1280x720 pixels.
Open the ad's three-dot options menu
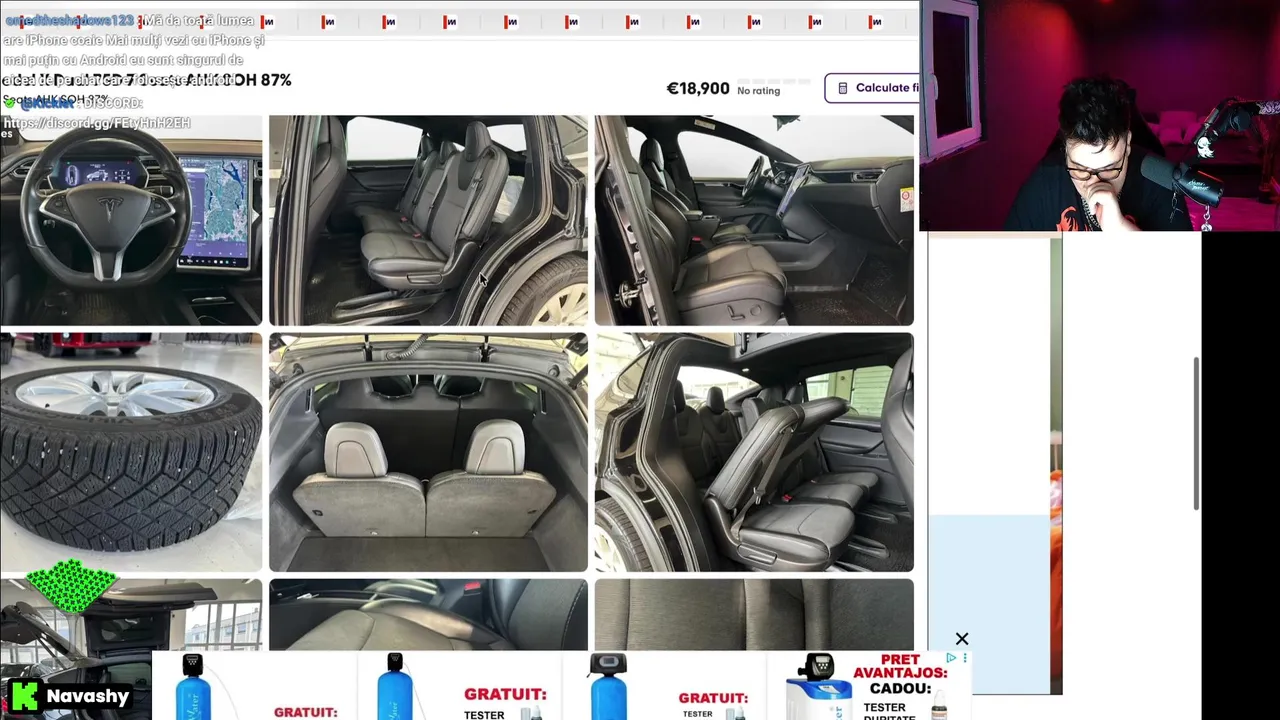[964, 658]
